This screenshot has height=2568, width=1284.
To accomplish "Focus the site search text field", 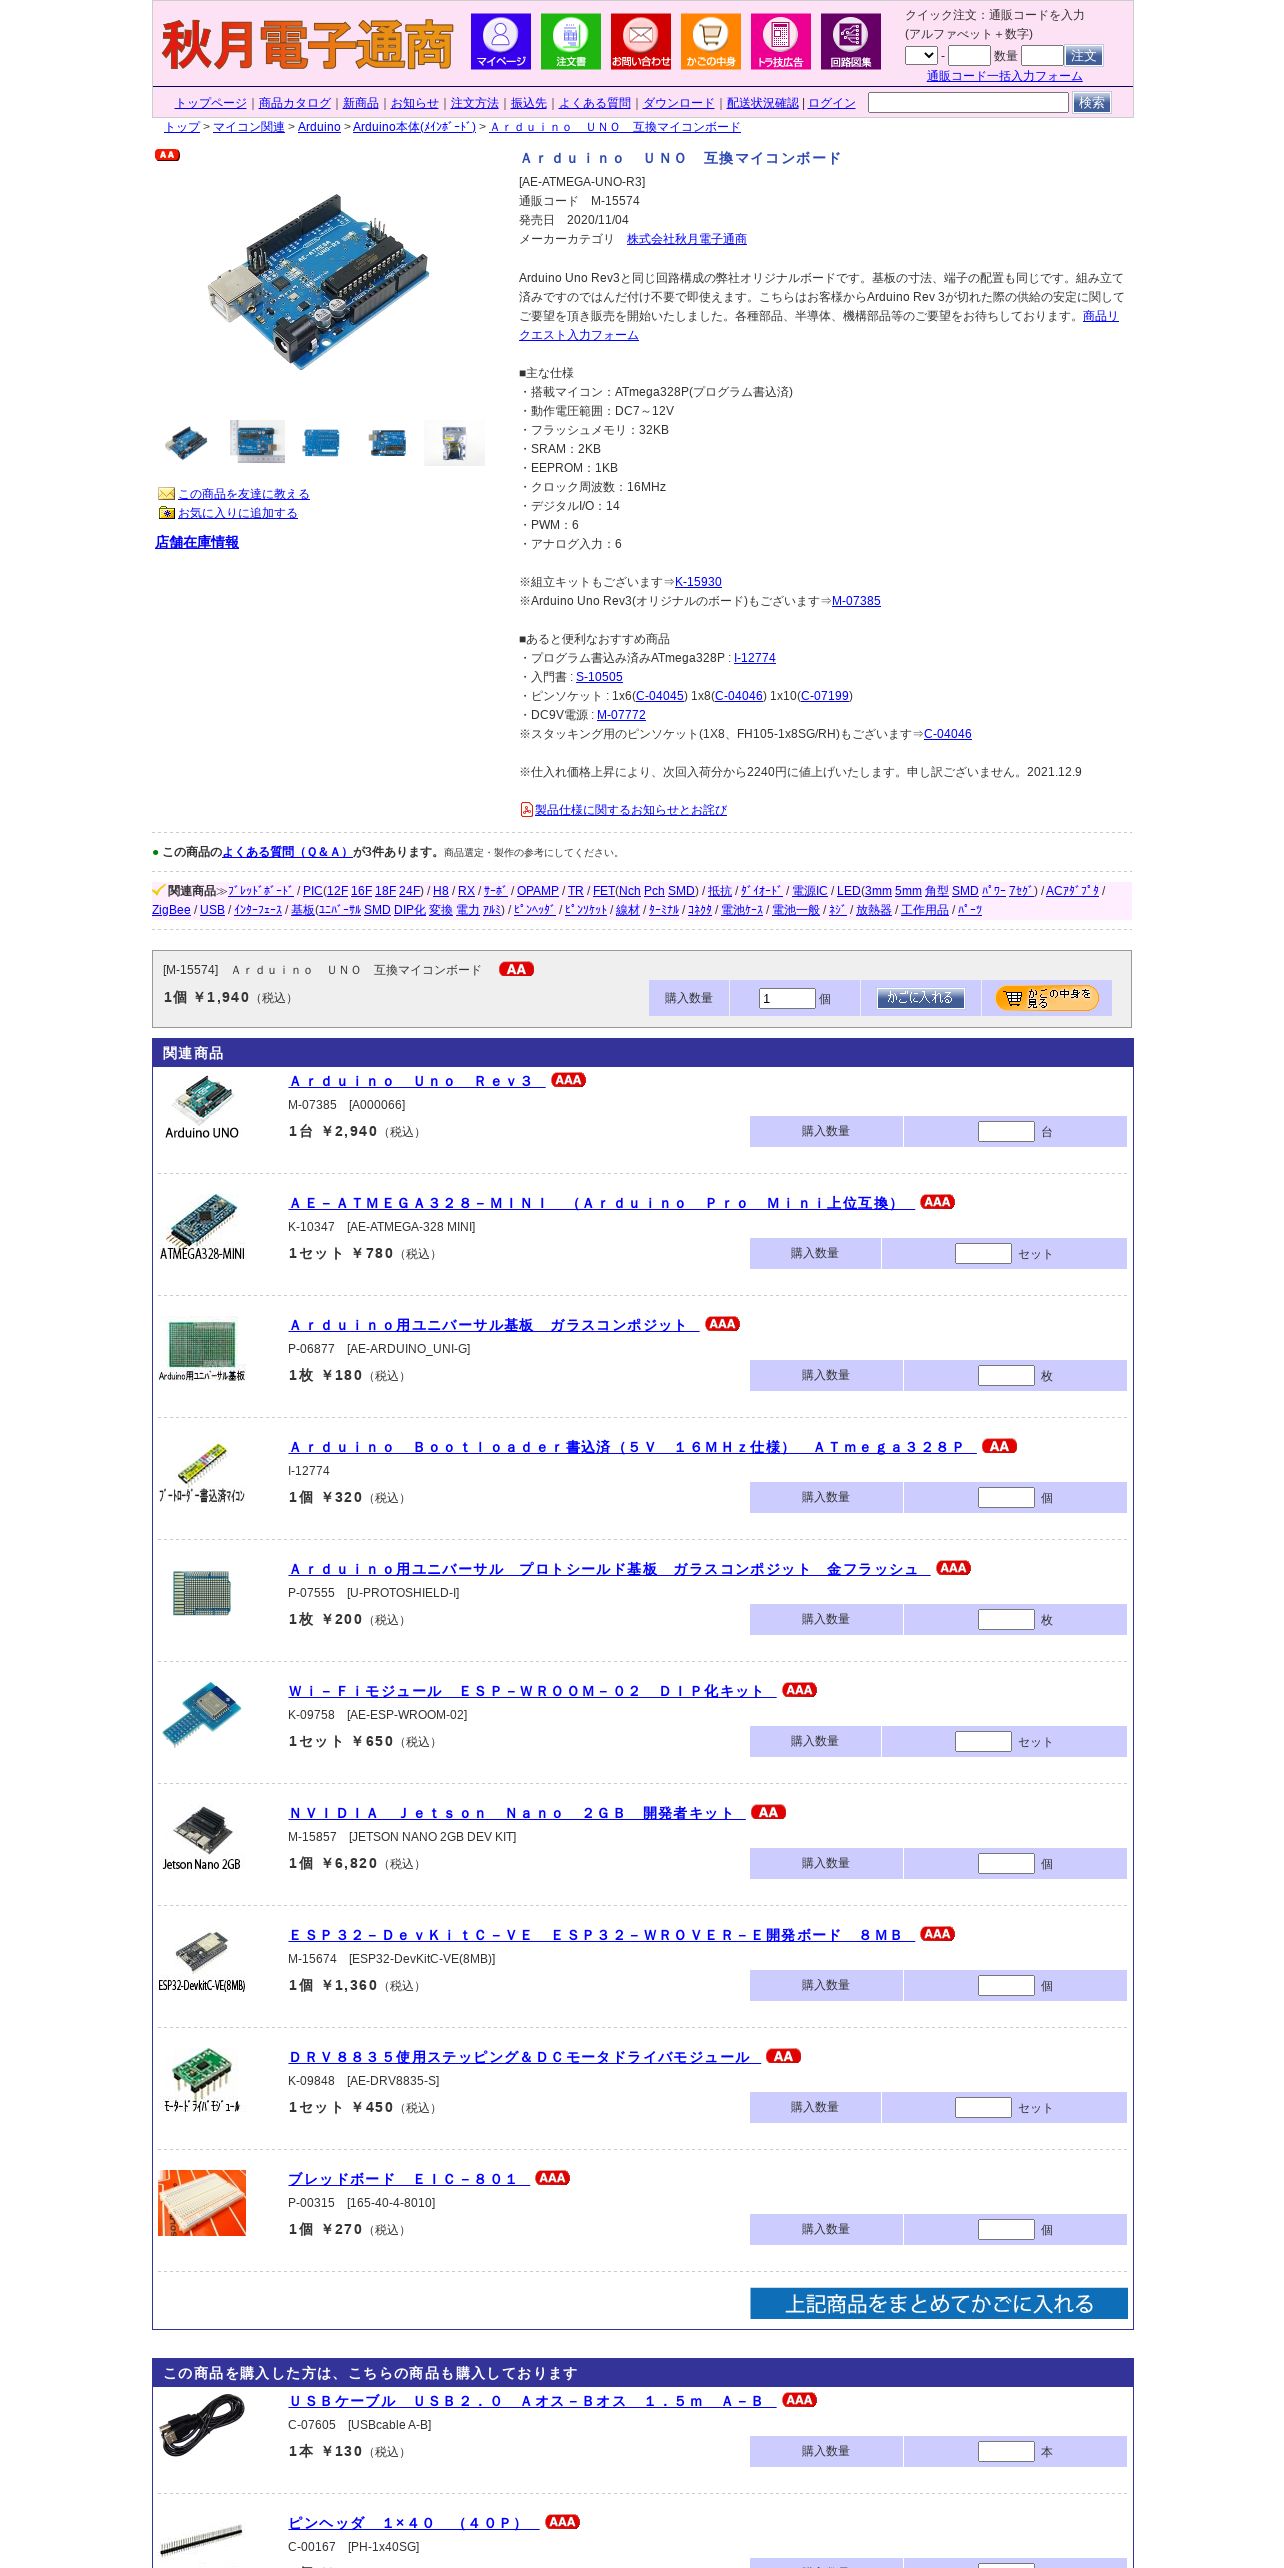I will 968,102.
